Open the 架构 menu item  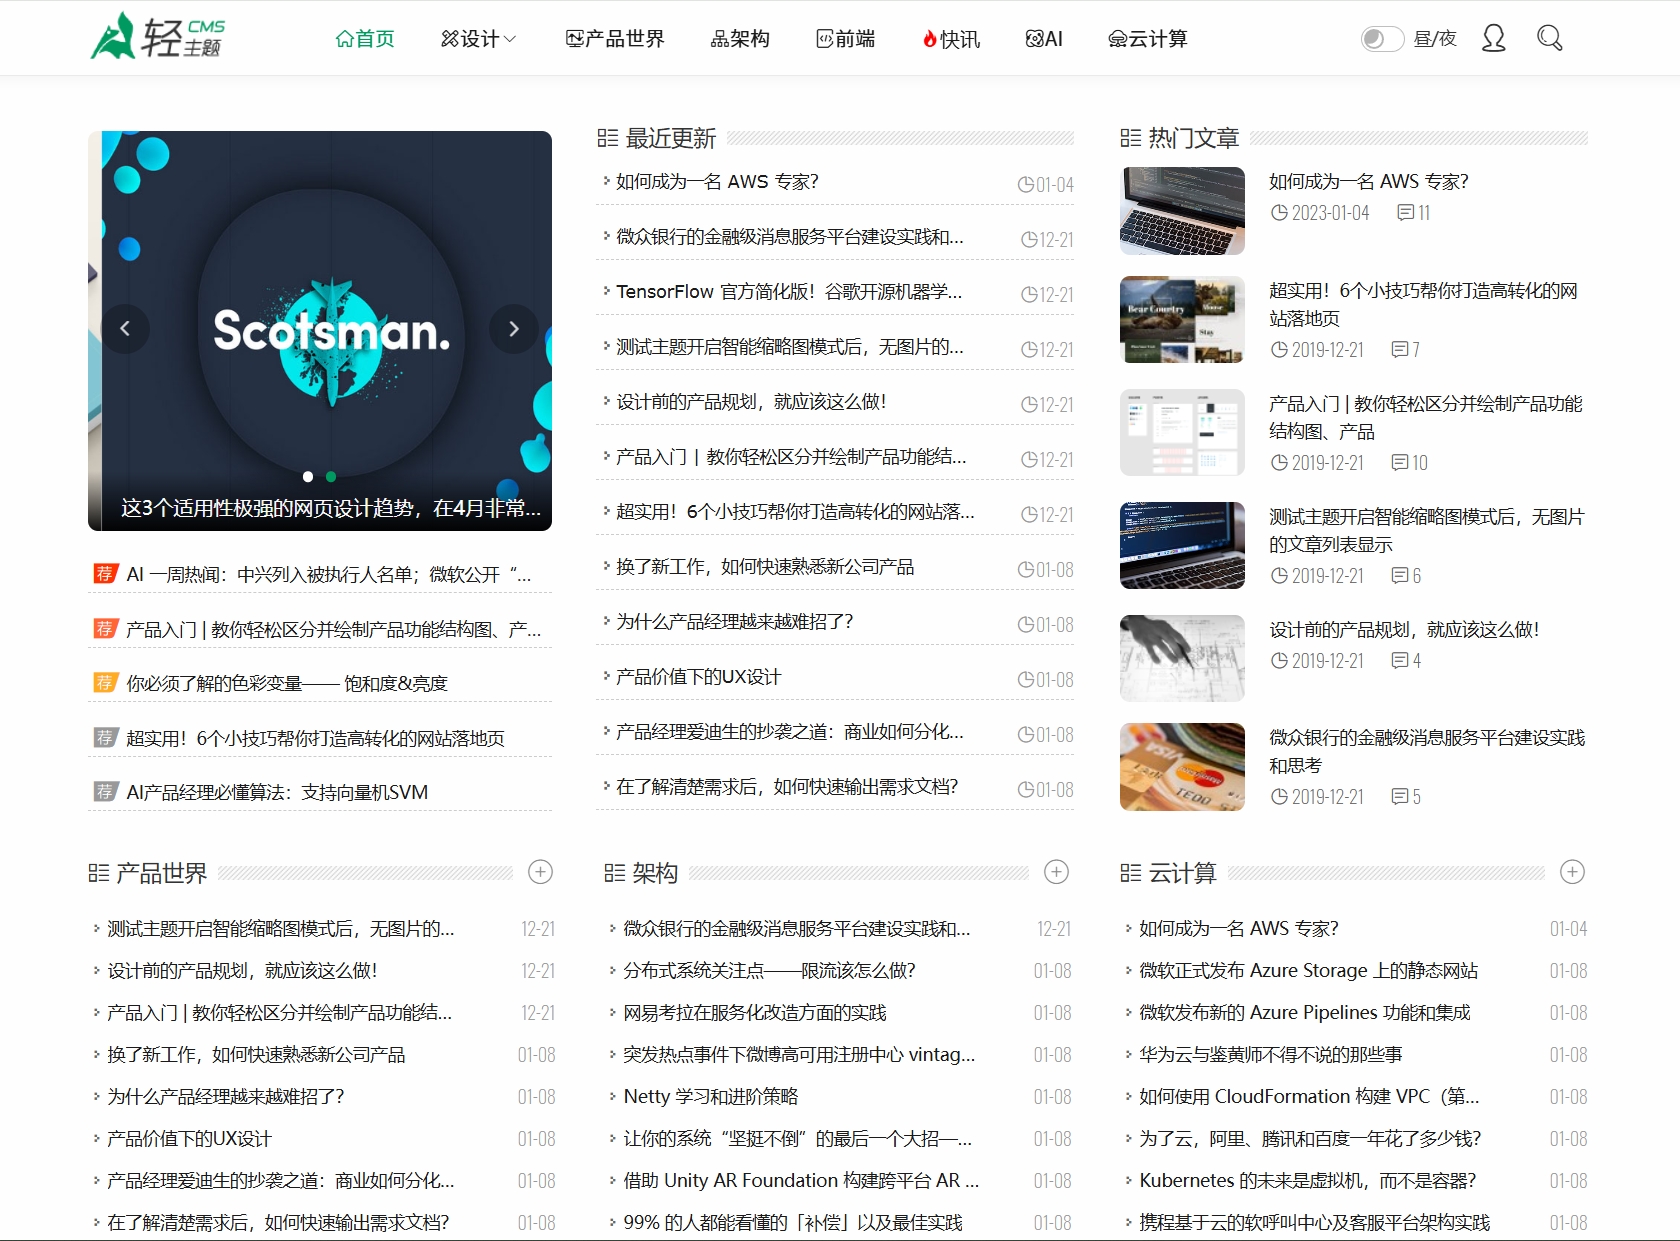(739, 38)
